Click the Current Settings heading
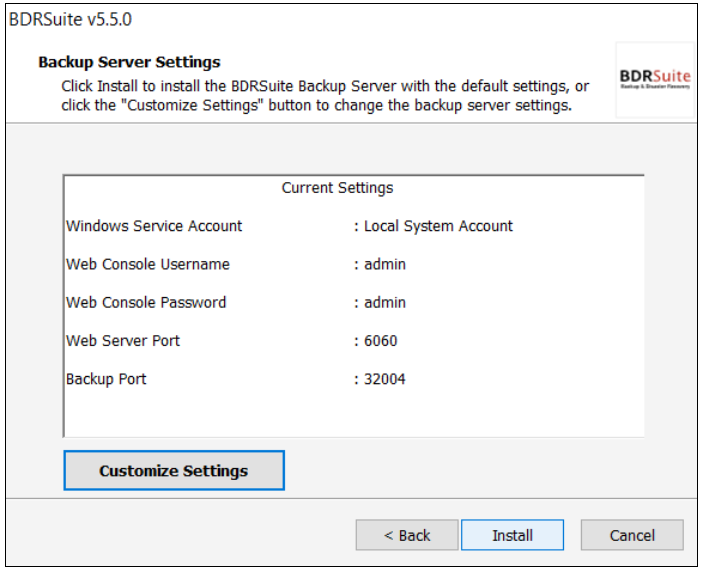 [x=337, y=188]
